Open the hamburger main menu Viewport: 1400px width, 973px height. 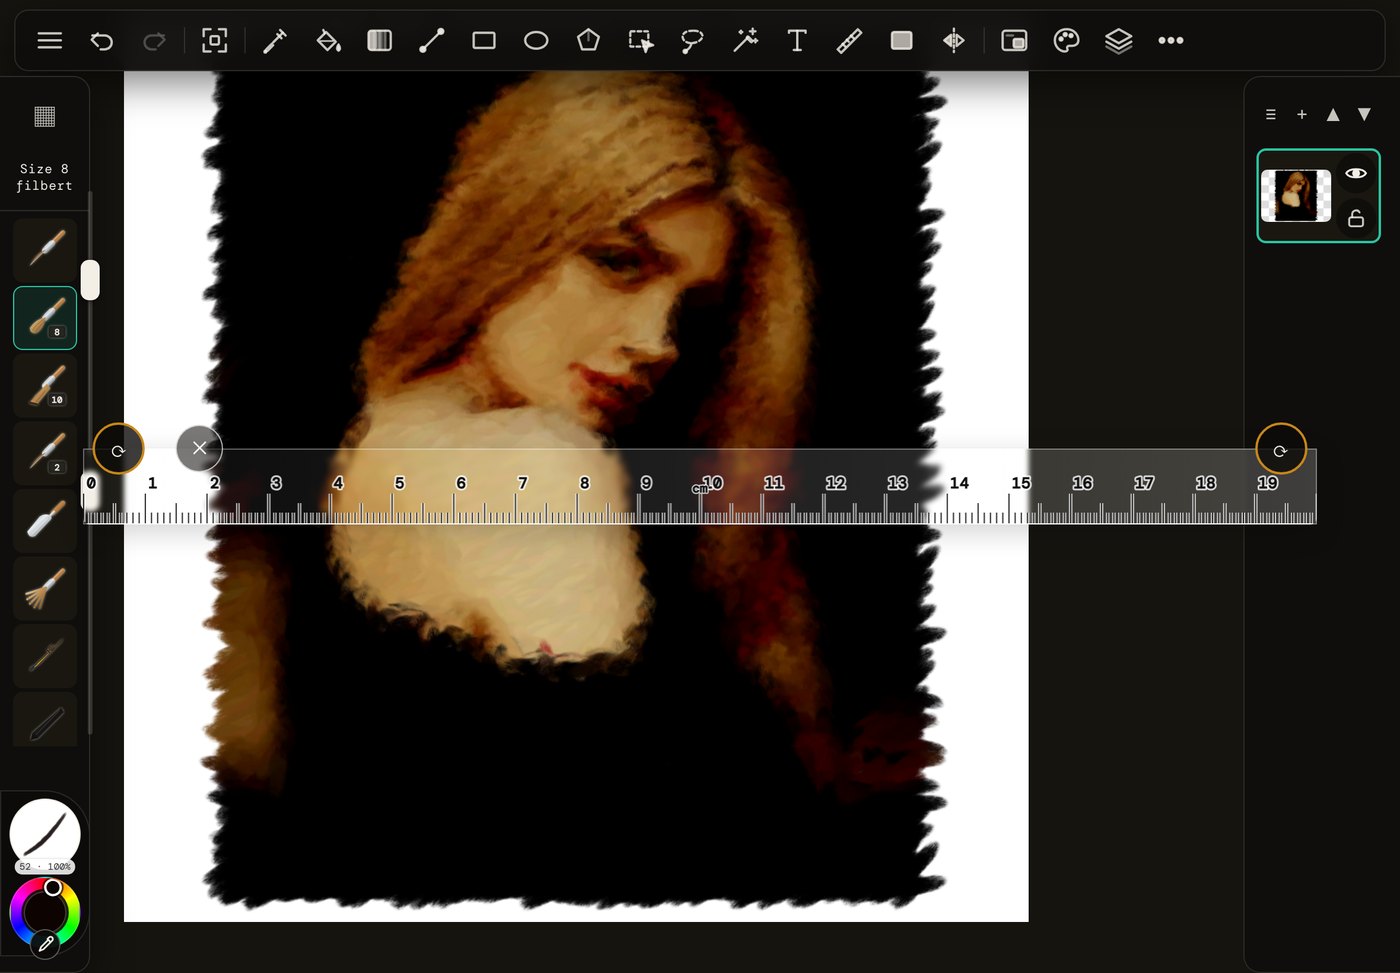(50, 41)
